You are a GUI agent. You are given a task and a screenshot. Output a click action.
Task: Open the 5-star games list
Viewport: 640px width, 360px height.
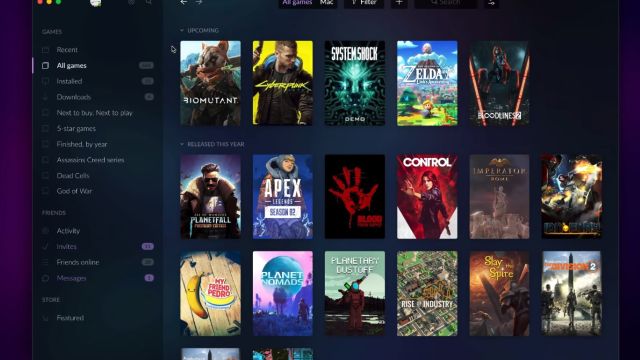point(76,129)
